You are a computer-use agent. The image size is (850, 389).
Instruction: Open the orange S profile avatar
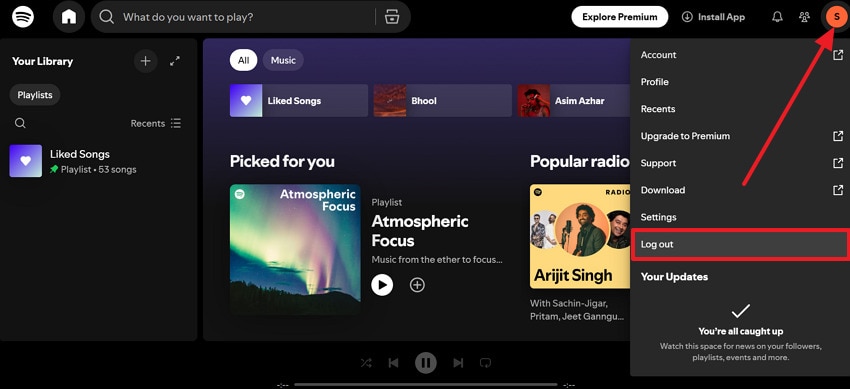pos(836,17)
